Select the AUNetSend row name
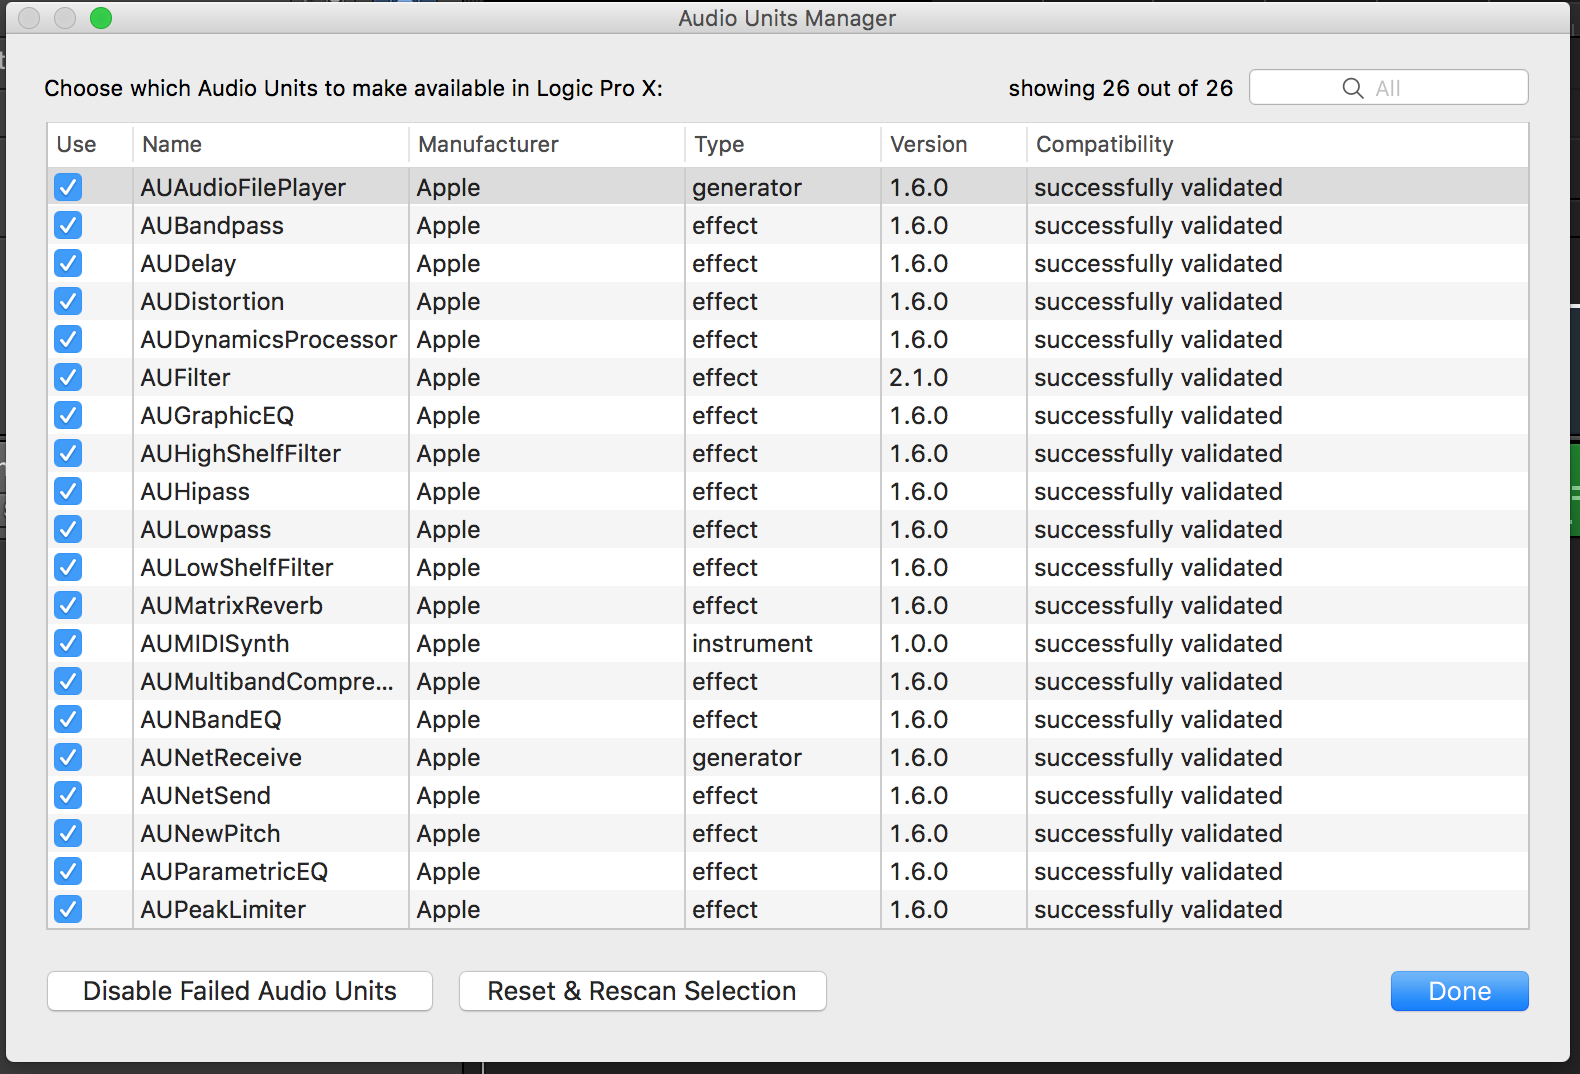 coord(206,796)
